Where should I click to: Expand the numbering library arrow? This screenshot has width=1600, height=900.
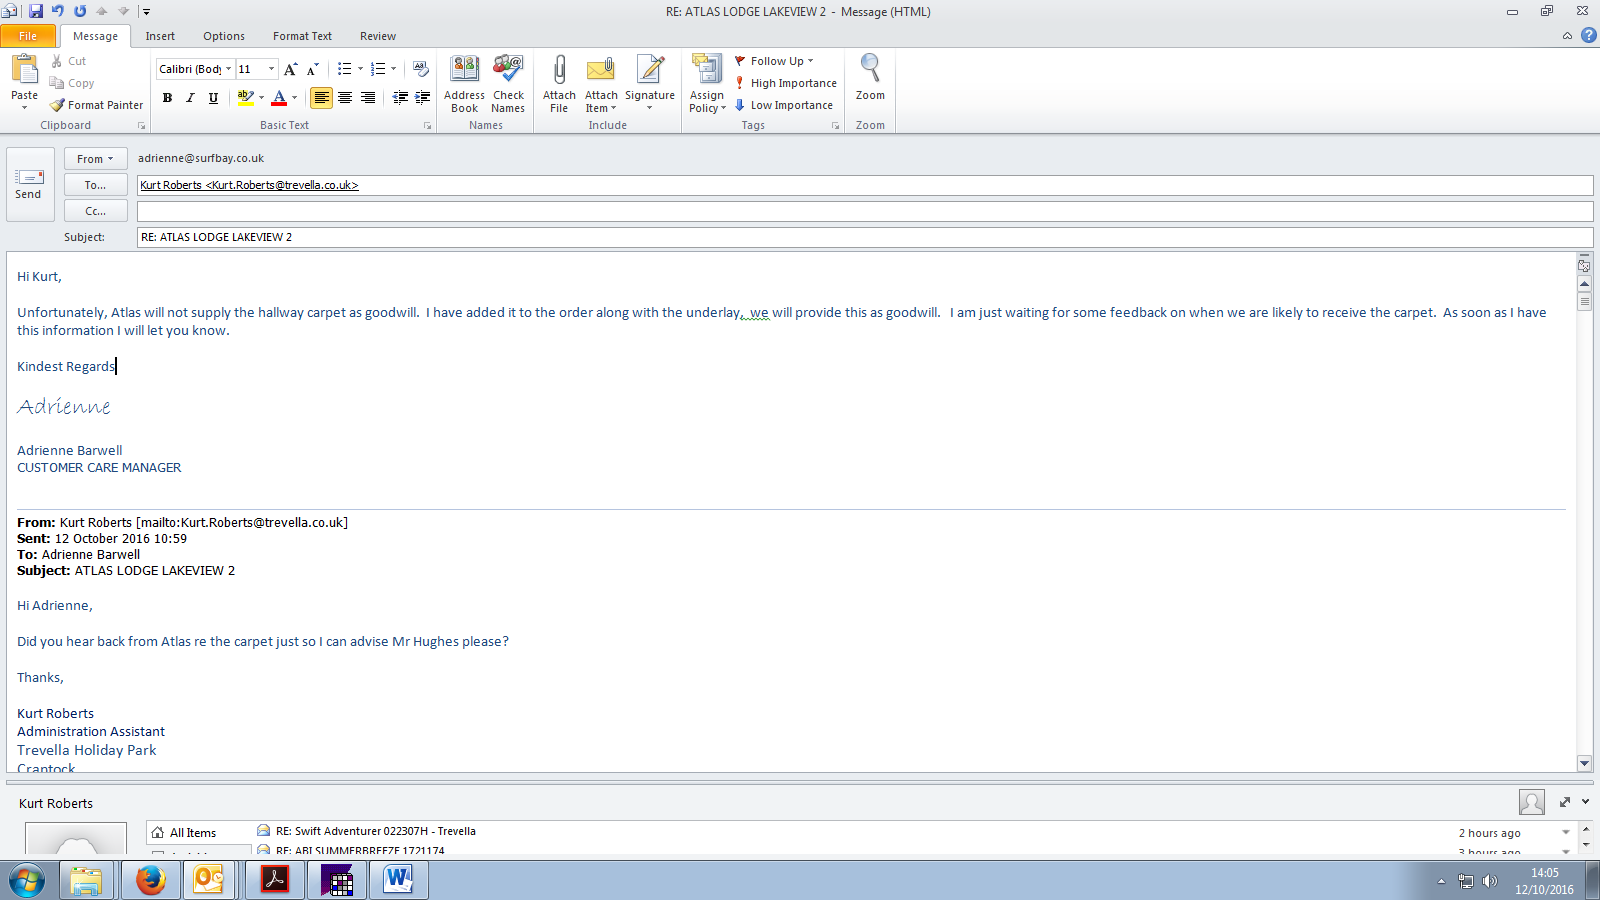pyautogui.click(x=393, y=69)
